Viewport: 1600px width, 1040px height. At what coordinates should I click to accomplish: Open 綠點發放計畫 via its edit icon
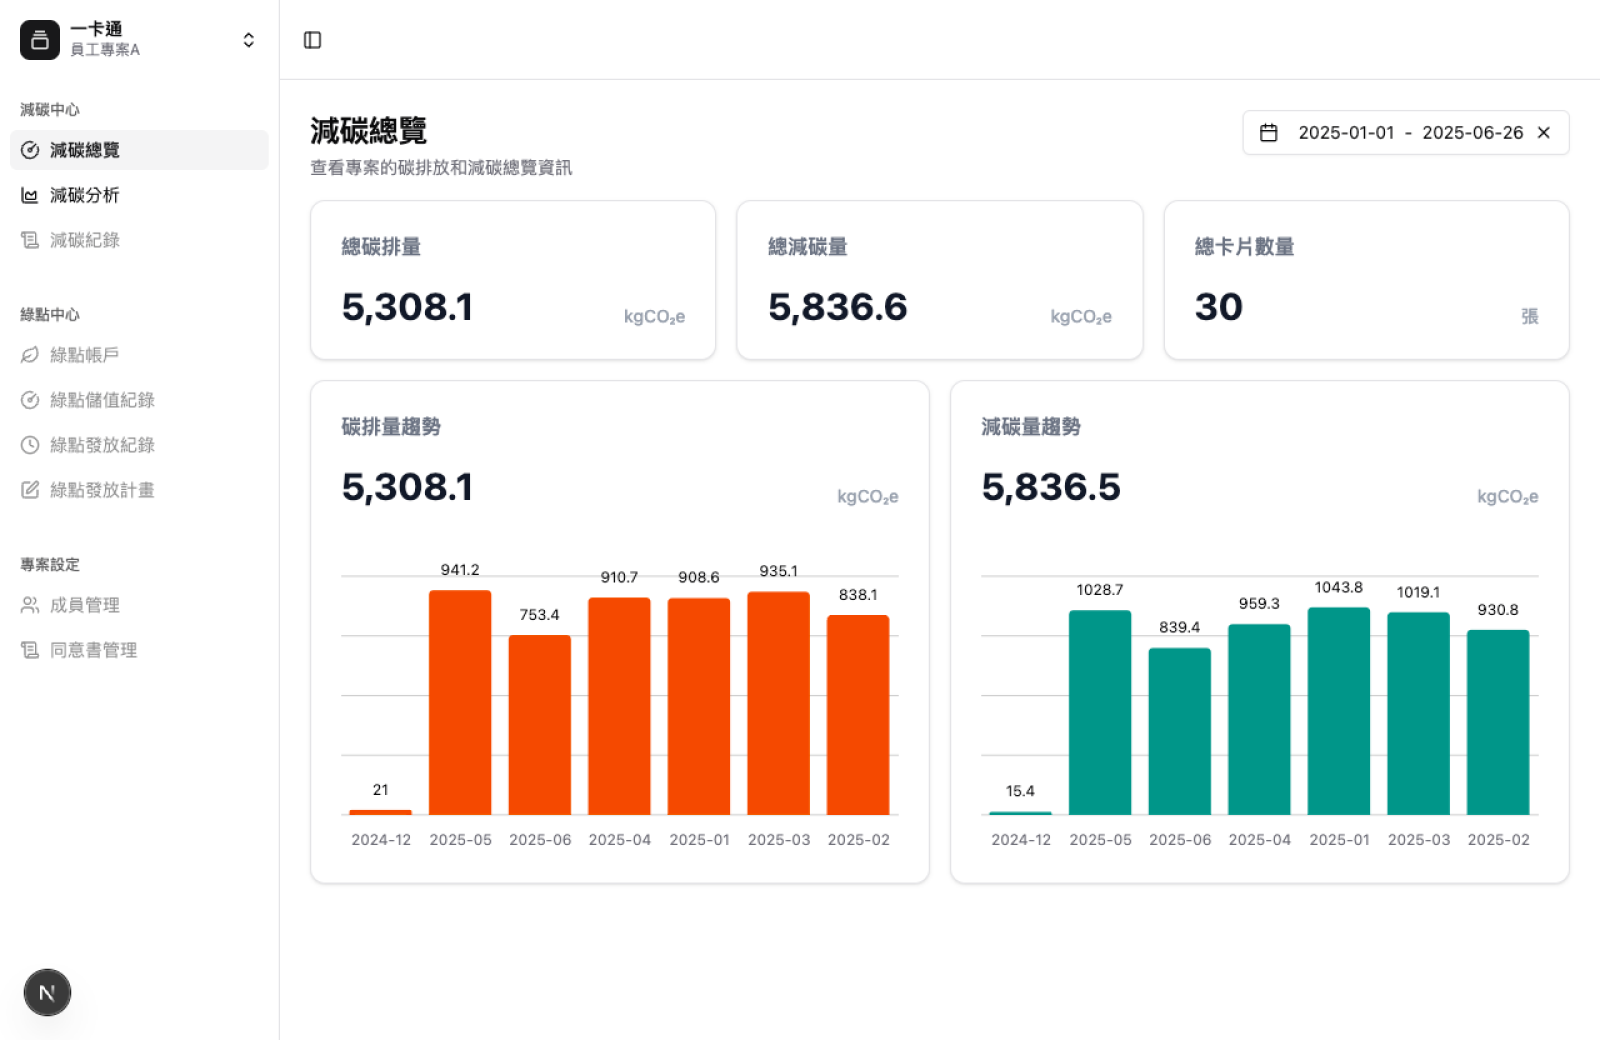tap(31, 489)
